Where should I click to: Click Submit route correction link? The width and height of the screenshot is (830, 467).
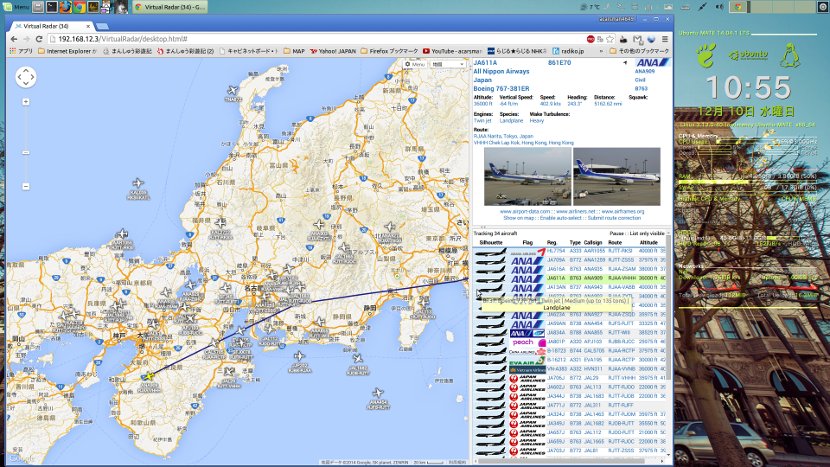click(x=614, y=218)
